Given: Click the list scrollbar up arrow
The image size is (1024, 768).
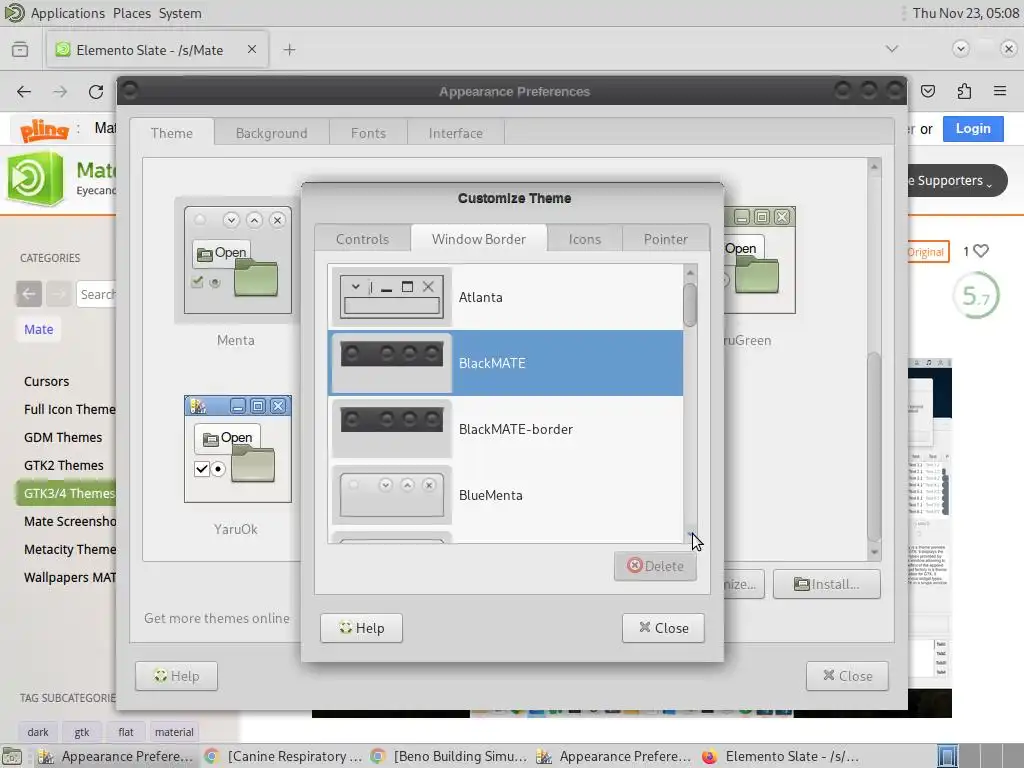Looking at the screenshot, I should tap(690, 272).
